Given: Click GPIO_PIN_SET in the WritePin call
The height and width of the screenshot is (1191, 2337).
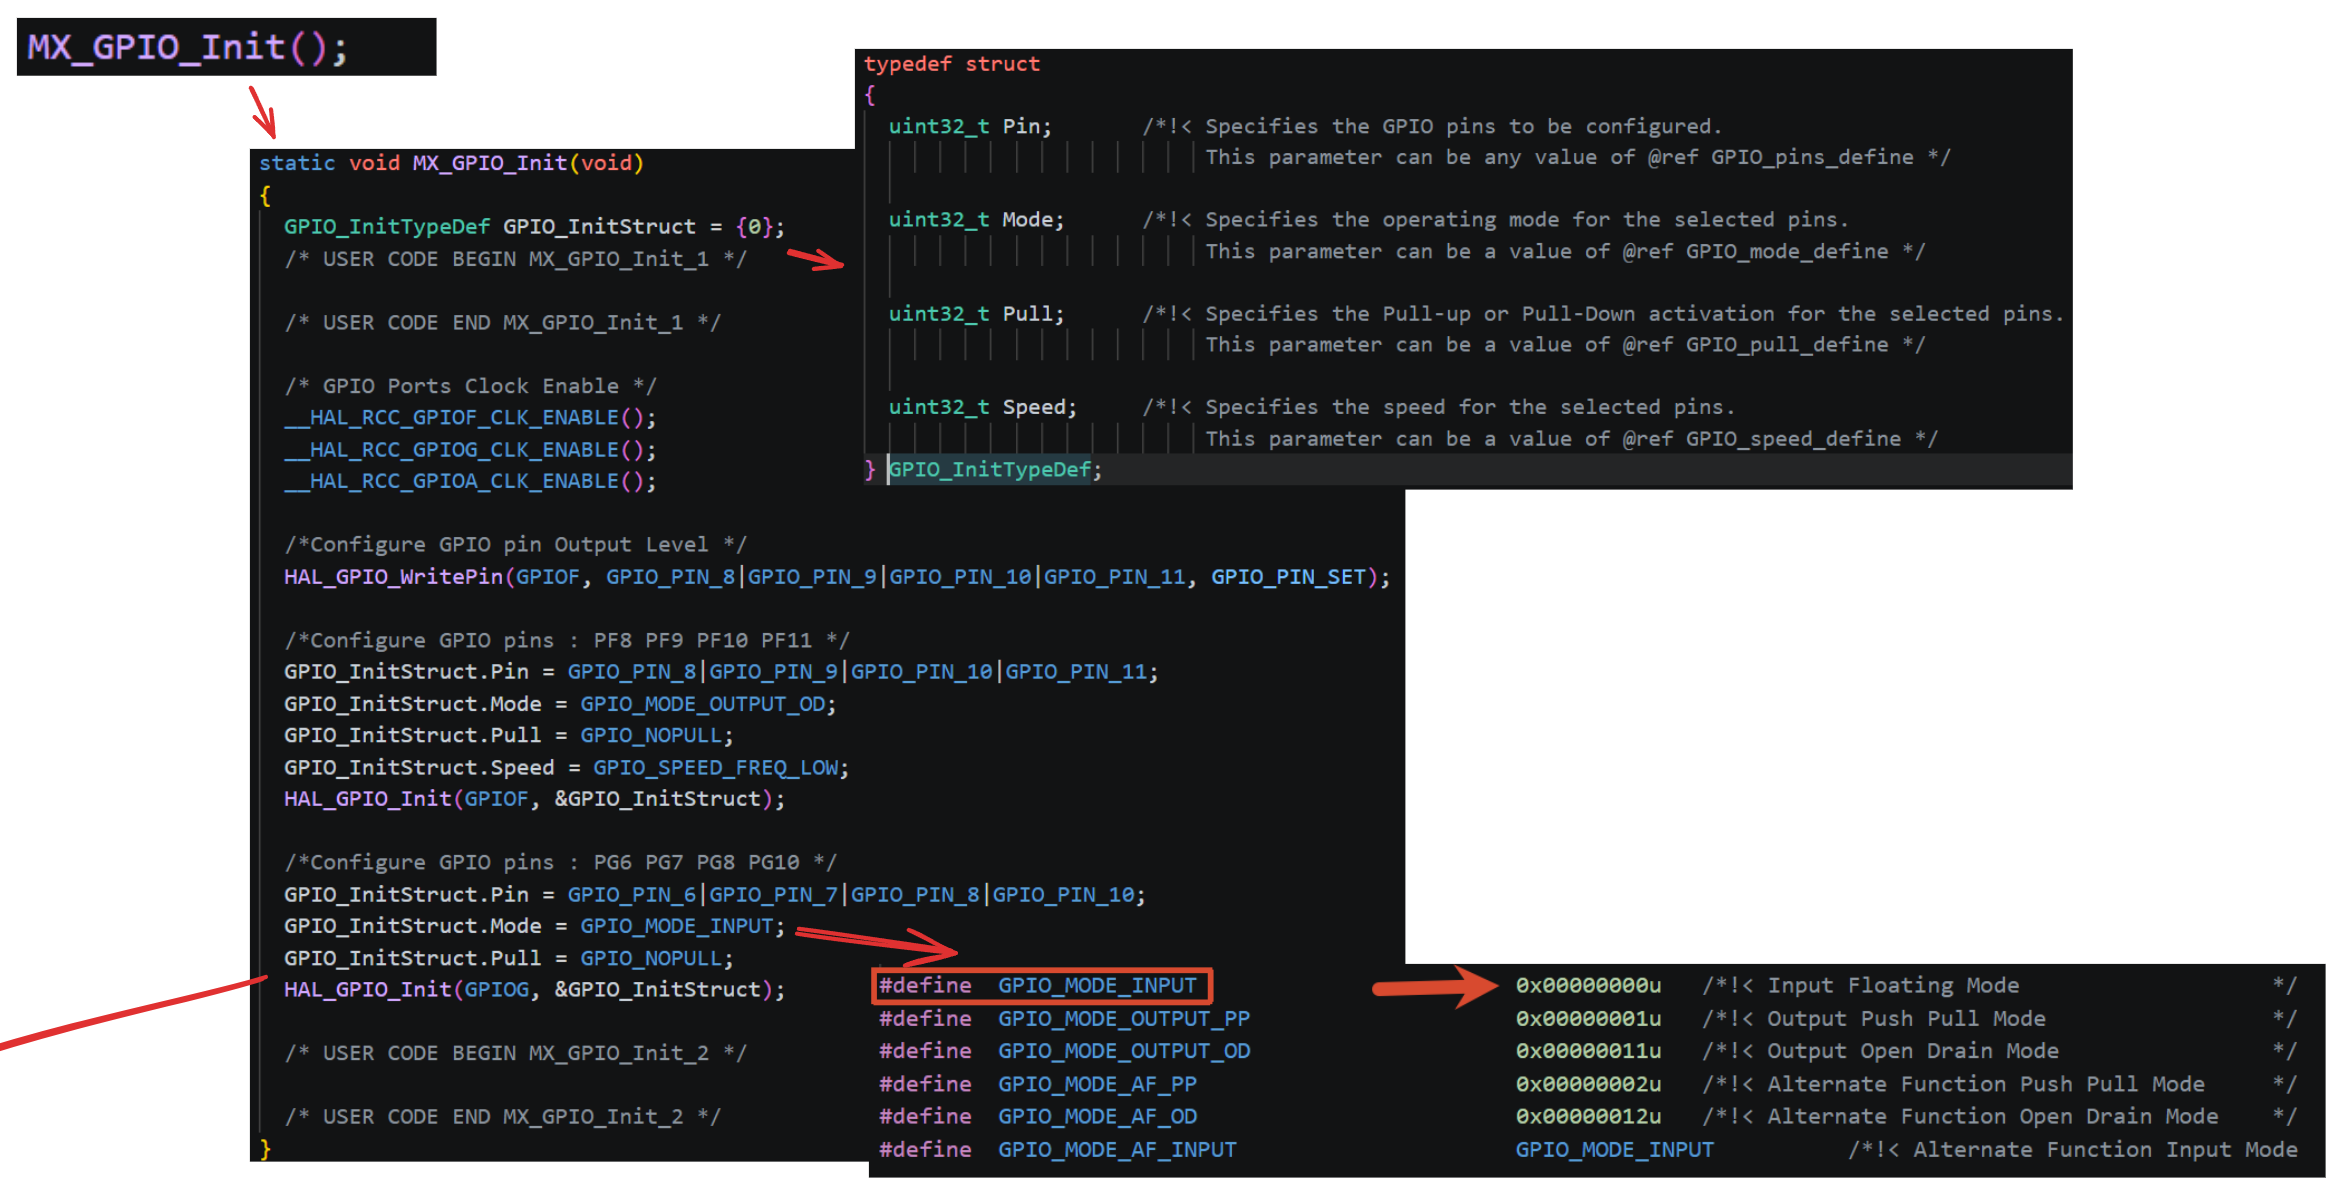Looking at the screenshot, I should pyautogui.click(x=1288, y=577).
